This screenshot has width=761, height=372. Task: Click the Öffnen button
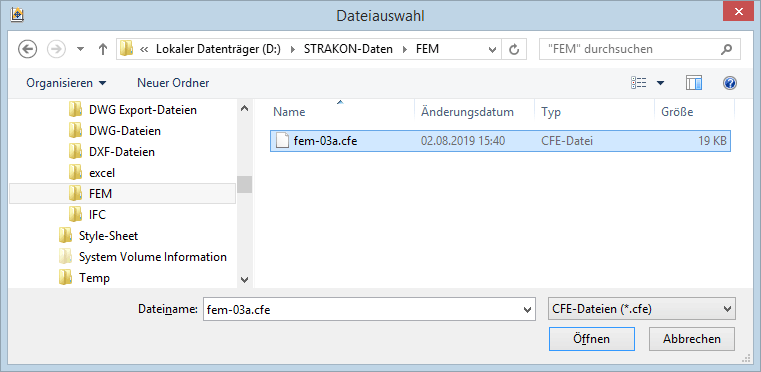coord(592,338)
